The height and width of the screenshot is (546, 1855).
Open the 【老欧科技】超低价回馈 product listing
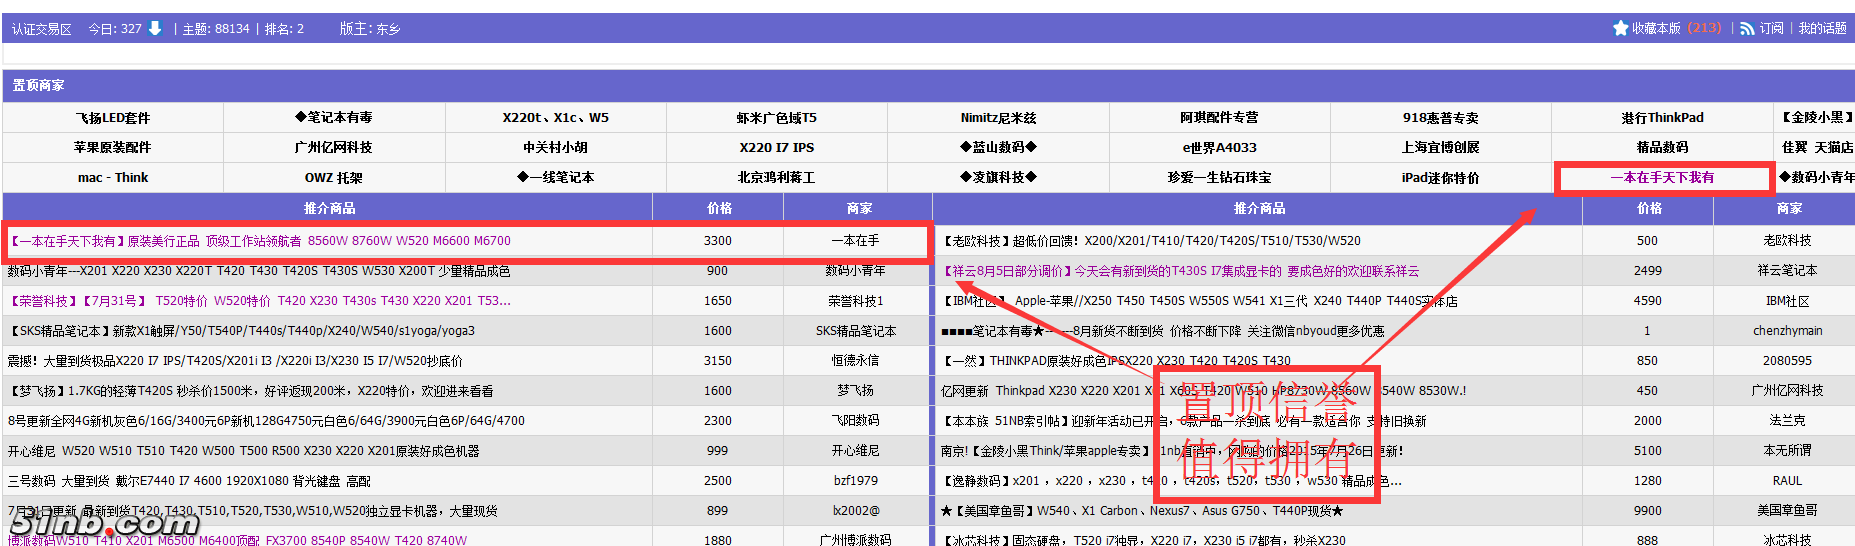pyautogui.click(x=1150, y=241)
